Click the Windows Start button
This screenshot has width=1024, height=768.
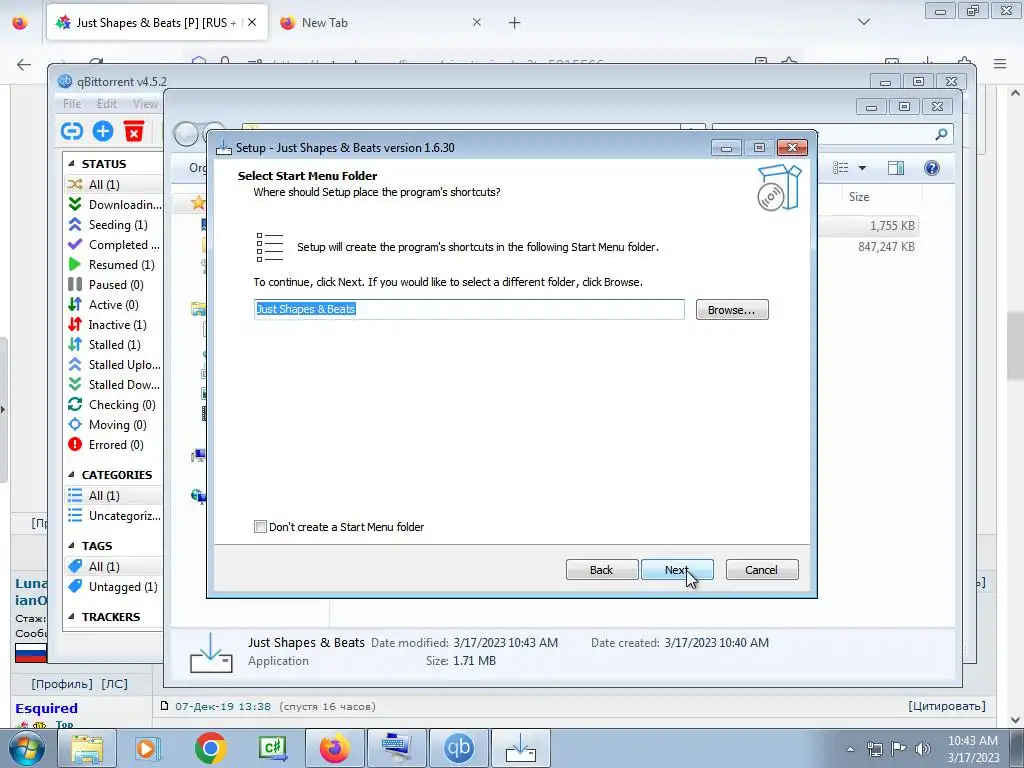pos(27,748)
